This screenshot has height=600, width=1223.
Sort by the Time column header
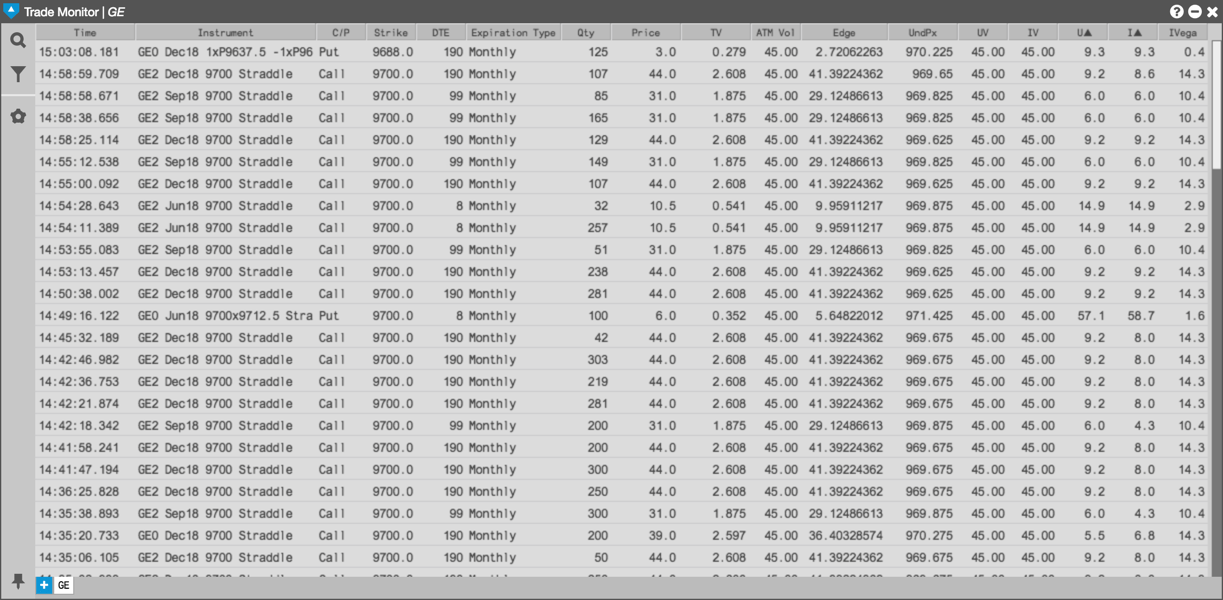(85, 33)
